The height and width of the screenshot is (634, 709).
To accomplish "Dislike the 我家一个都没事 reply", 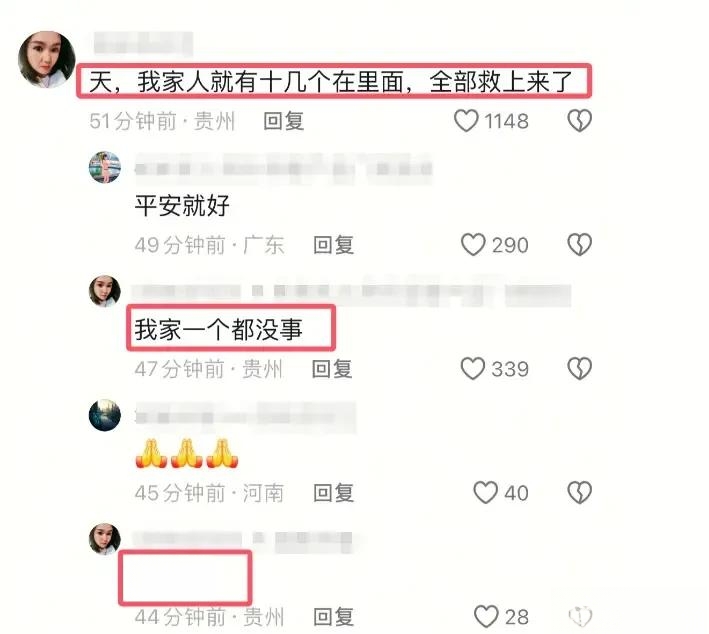I will click(x=580, y=368).
